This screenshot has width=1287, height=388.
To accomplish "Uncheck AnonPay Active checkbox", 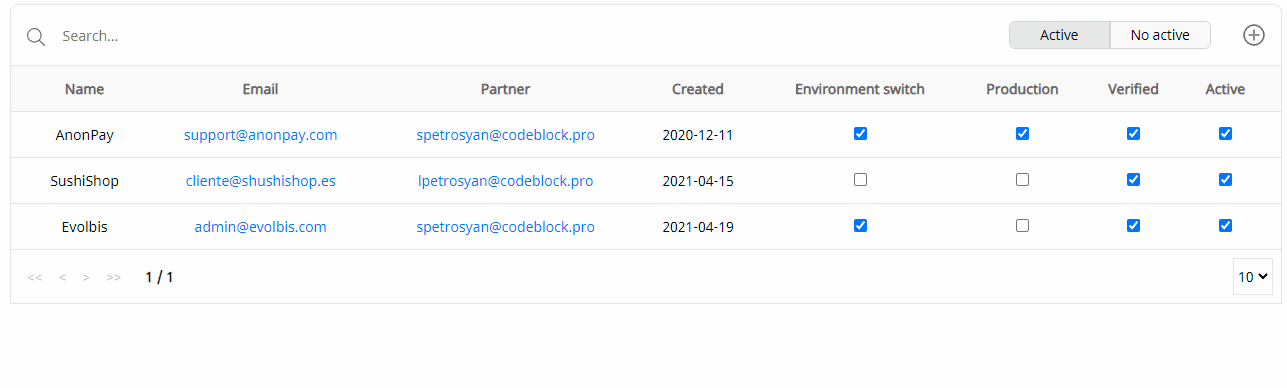I will click(x=1225, y=134).
